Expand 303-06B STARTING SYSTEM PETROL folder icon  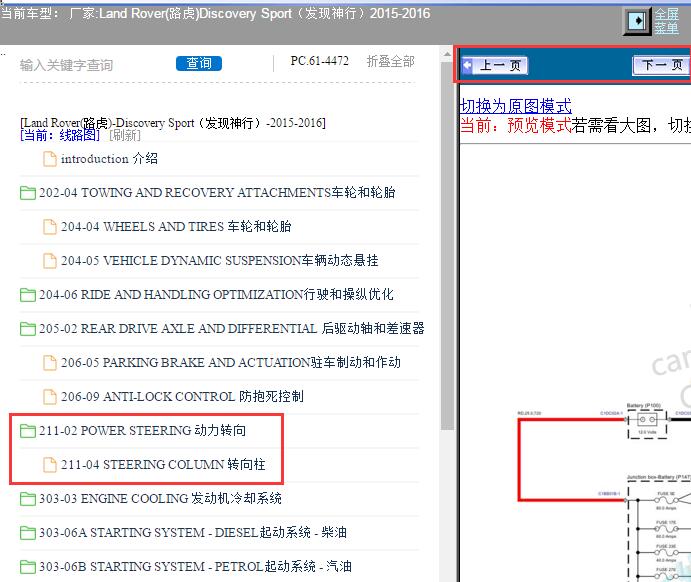pos(28,566)
